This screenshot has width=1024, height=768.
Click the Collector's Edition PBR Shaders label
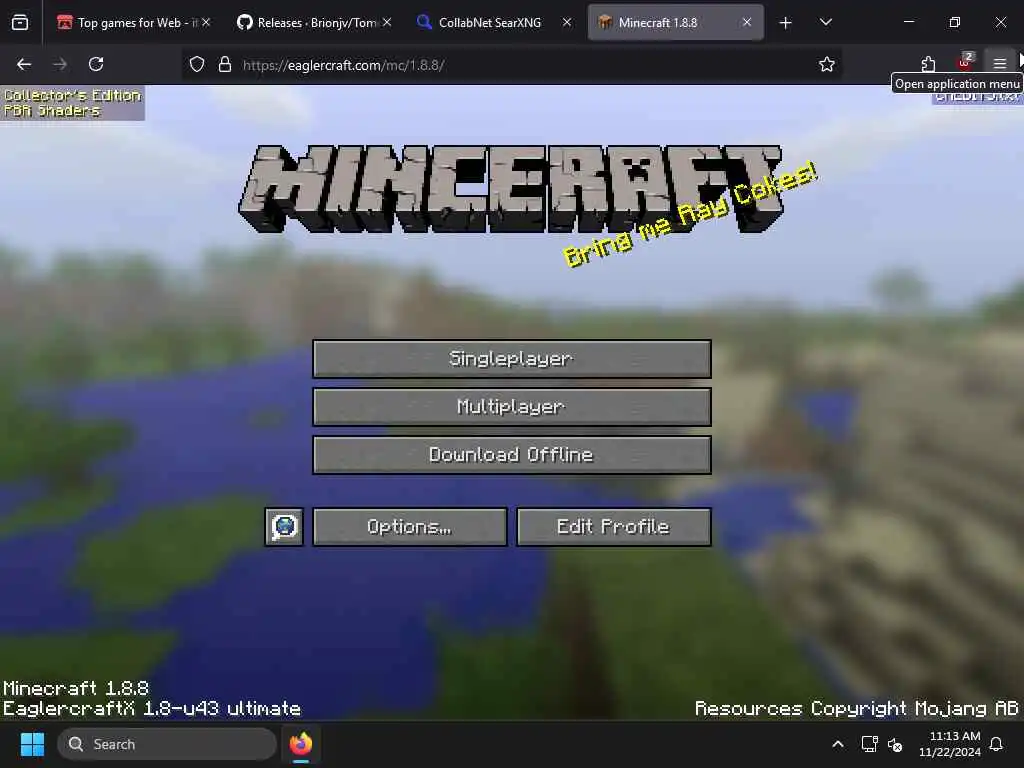pos(72,103)
